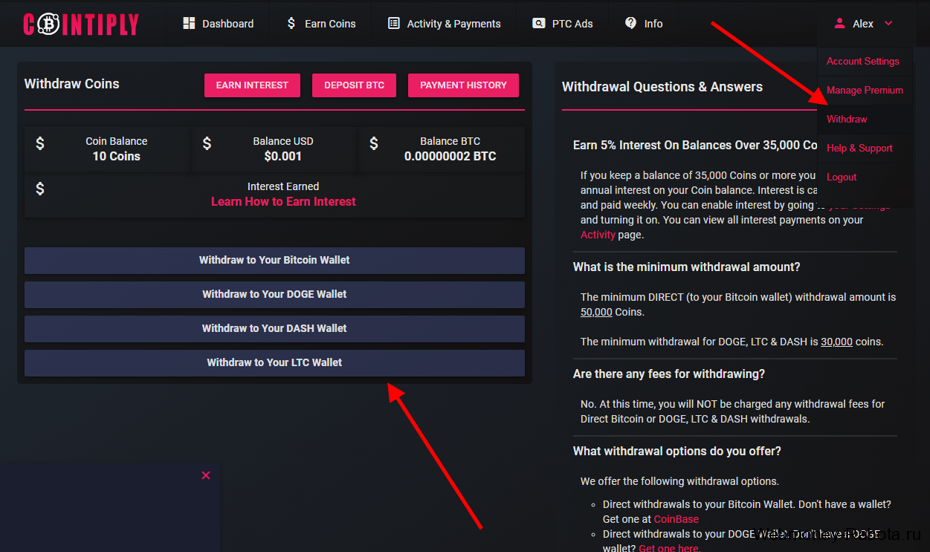Click the user profile icon beside Alex

[x=840, y=23]
